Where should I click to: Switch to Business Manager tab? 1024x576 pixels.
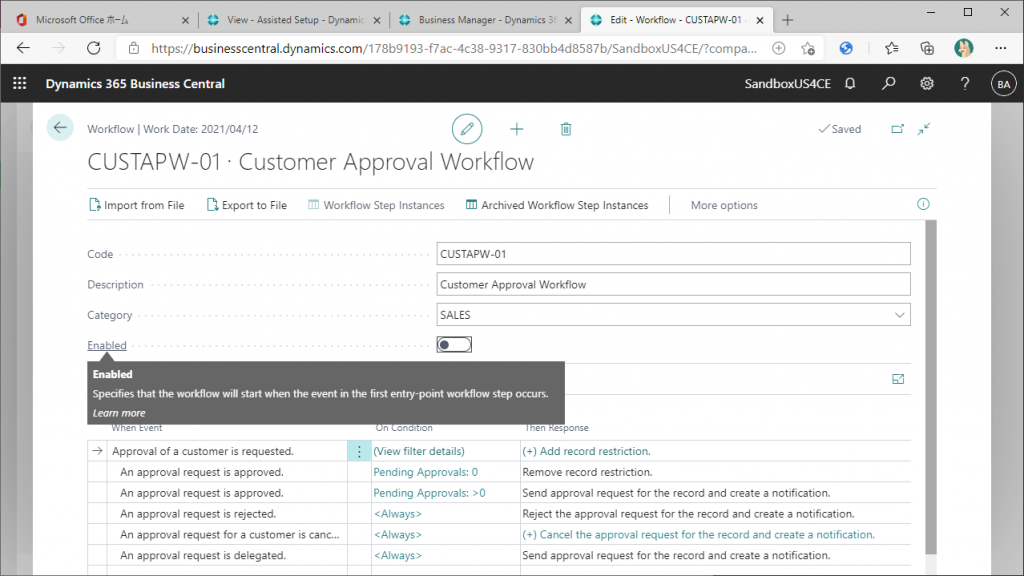[x=487, y=20]
